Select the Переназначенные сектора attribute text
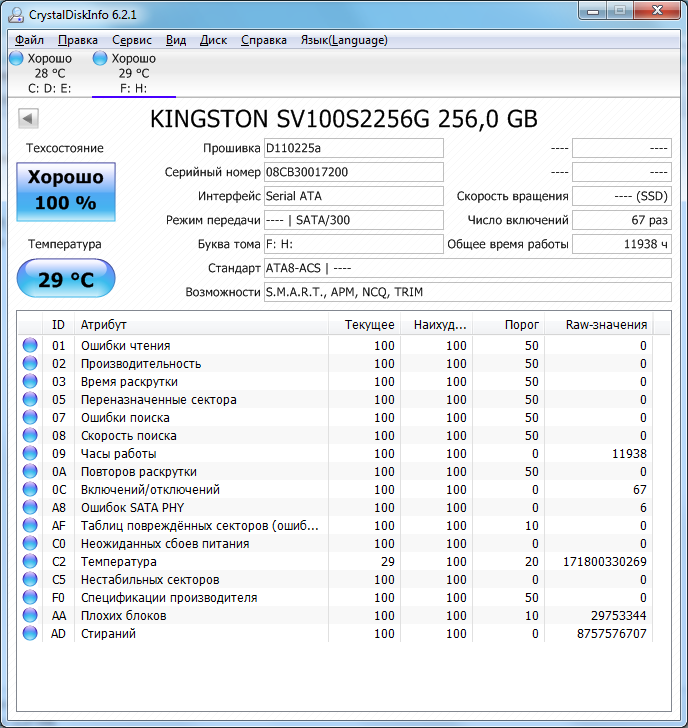688x728 pixels. pyautogui.click(x=159, y=400)
